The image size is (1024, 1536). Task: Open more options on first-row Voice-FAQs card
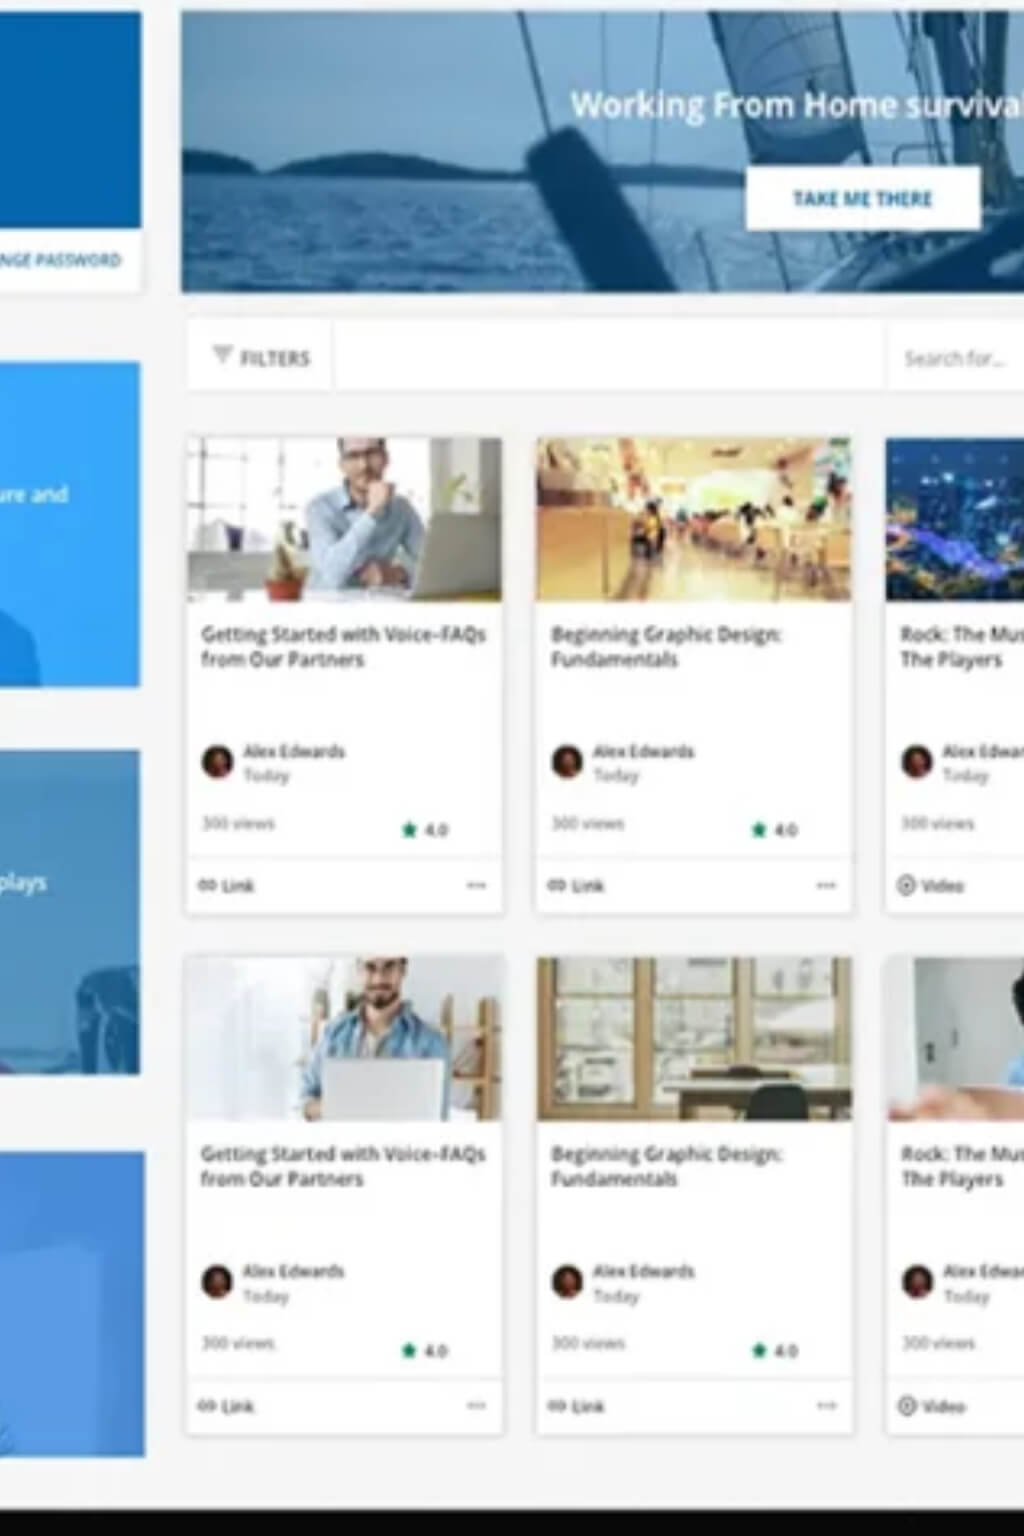(x=476, y=885)
